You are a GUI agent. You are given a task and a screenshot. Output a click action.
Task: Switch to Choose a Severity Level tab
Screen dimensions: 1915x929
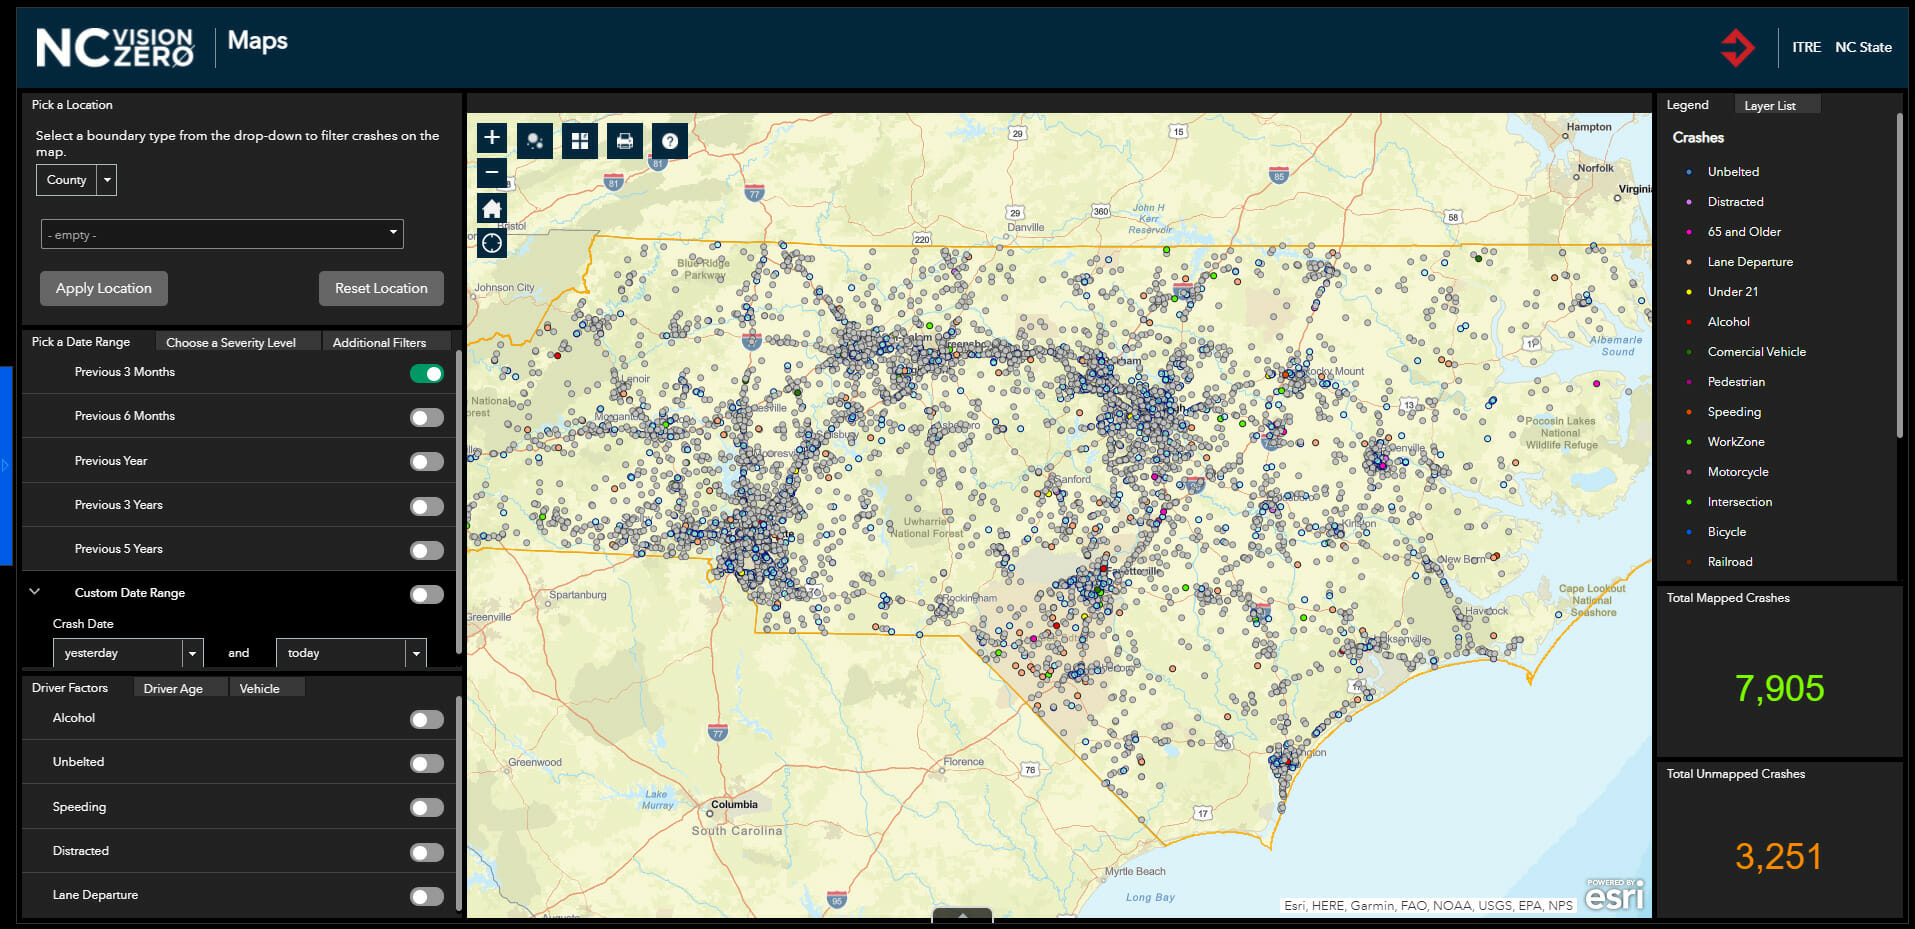(231, 342)
